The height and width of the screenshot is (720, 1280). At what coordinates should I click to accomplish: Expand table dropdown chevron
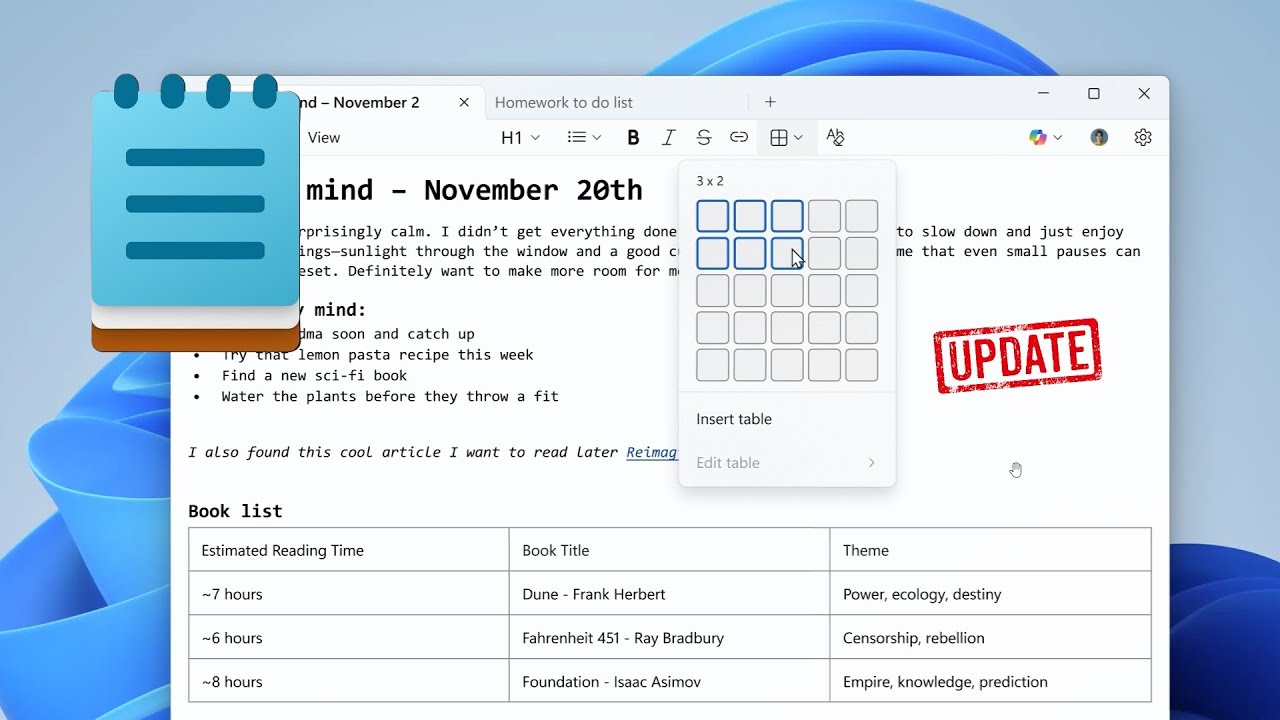[798, 138]
